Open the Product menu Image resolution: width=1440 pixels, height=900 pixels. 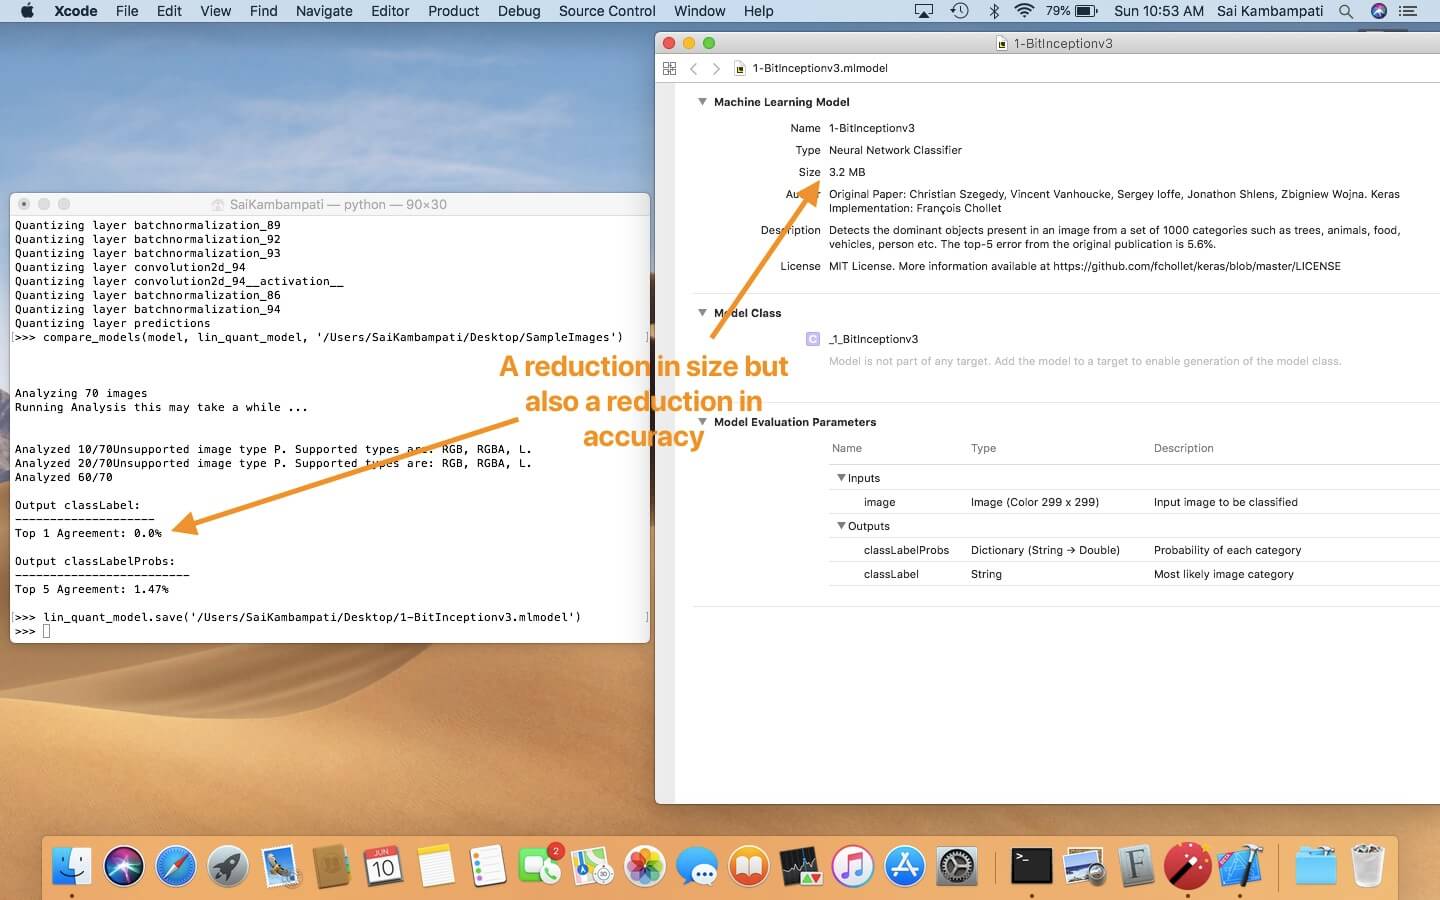coord(453,11)
